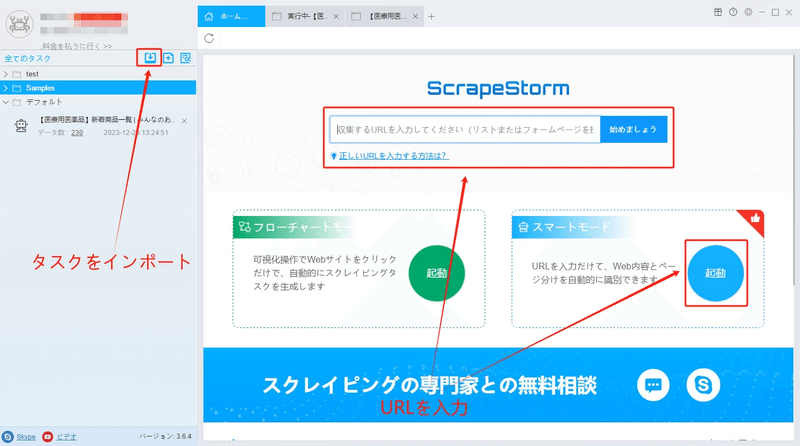Click the video icon in the bottom bar
Screen dimensions: 800x446
[x=47, y=437]
